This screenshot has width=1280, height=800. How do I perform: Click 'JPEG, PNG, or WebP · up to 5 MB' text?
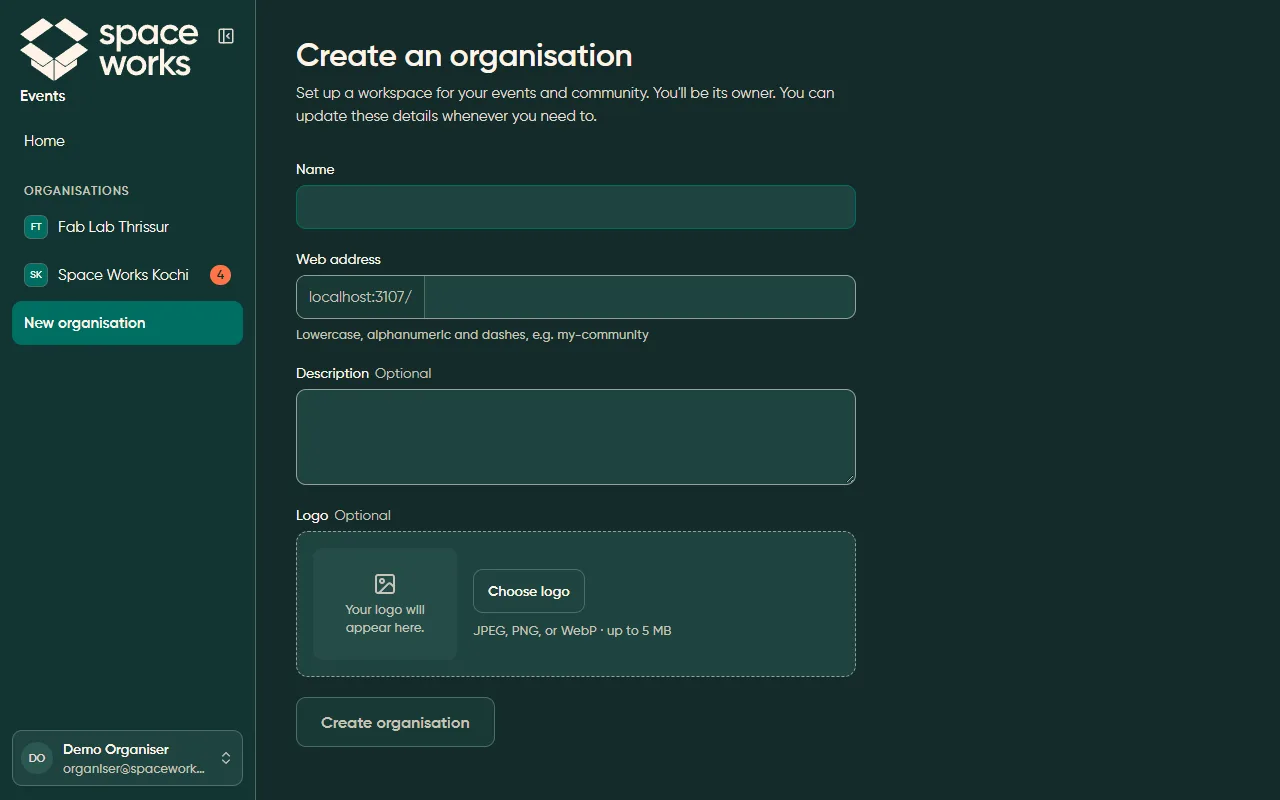point(572,631)
